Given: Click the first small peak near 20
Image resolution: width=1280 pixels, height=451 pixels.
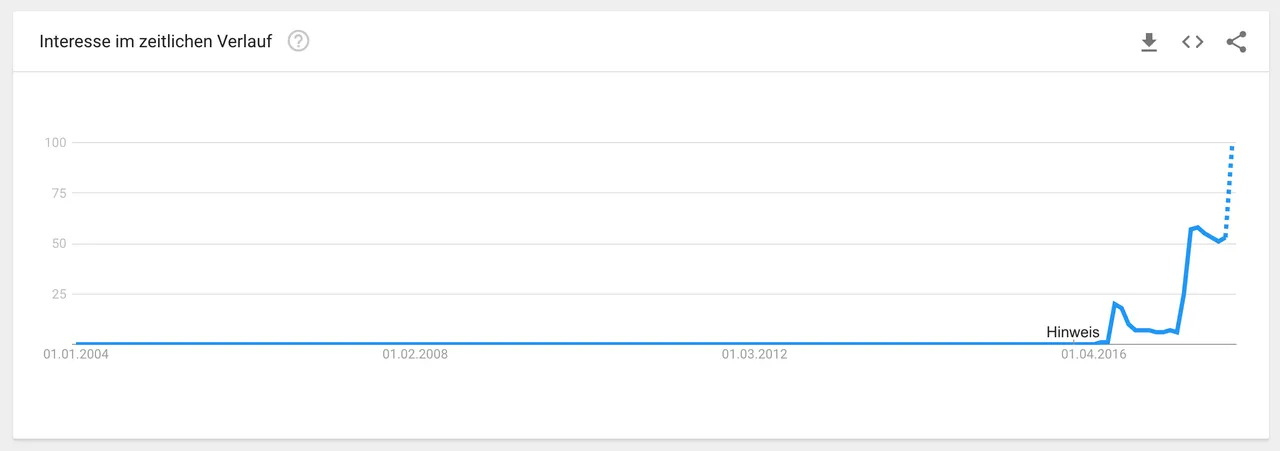Looking at the screenshot, I should click(1114, 303).
